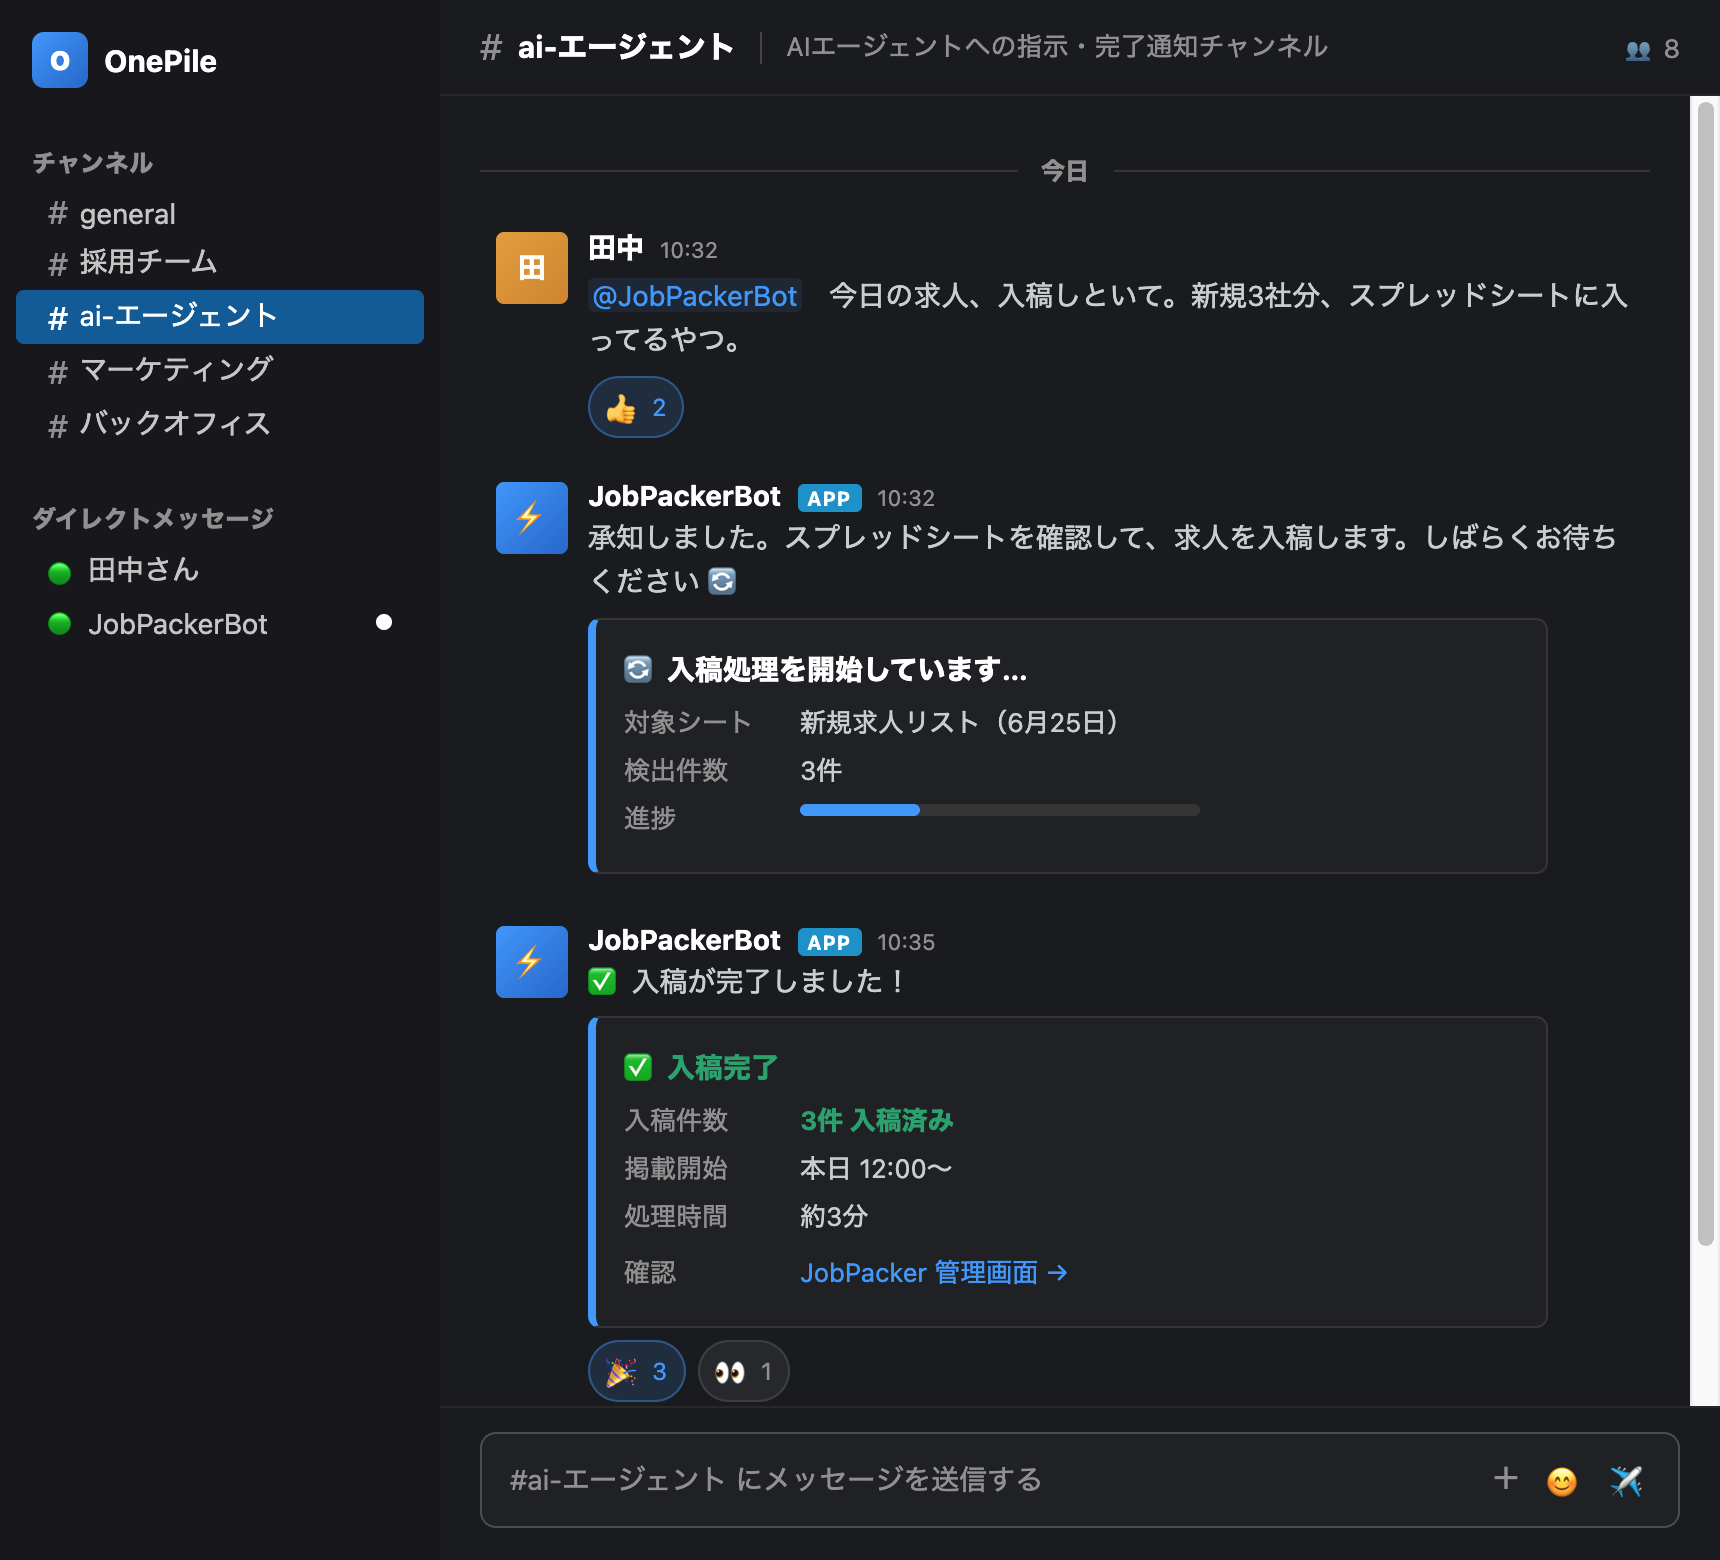The height and width of the screenshot is (1560, 1720).
Task: Click the 今日 date divider label
Action: tap(1064, 171)
